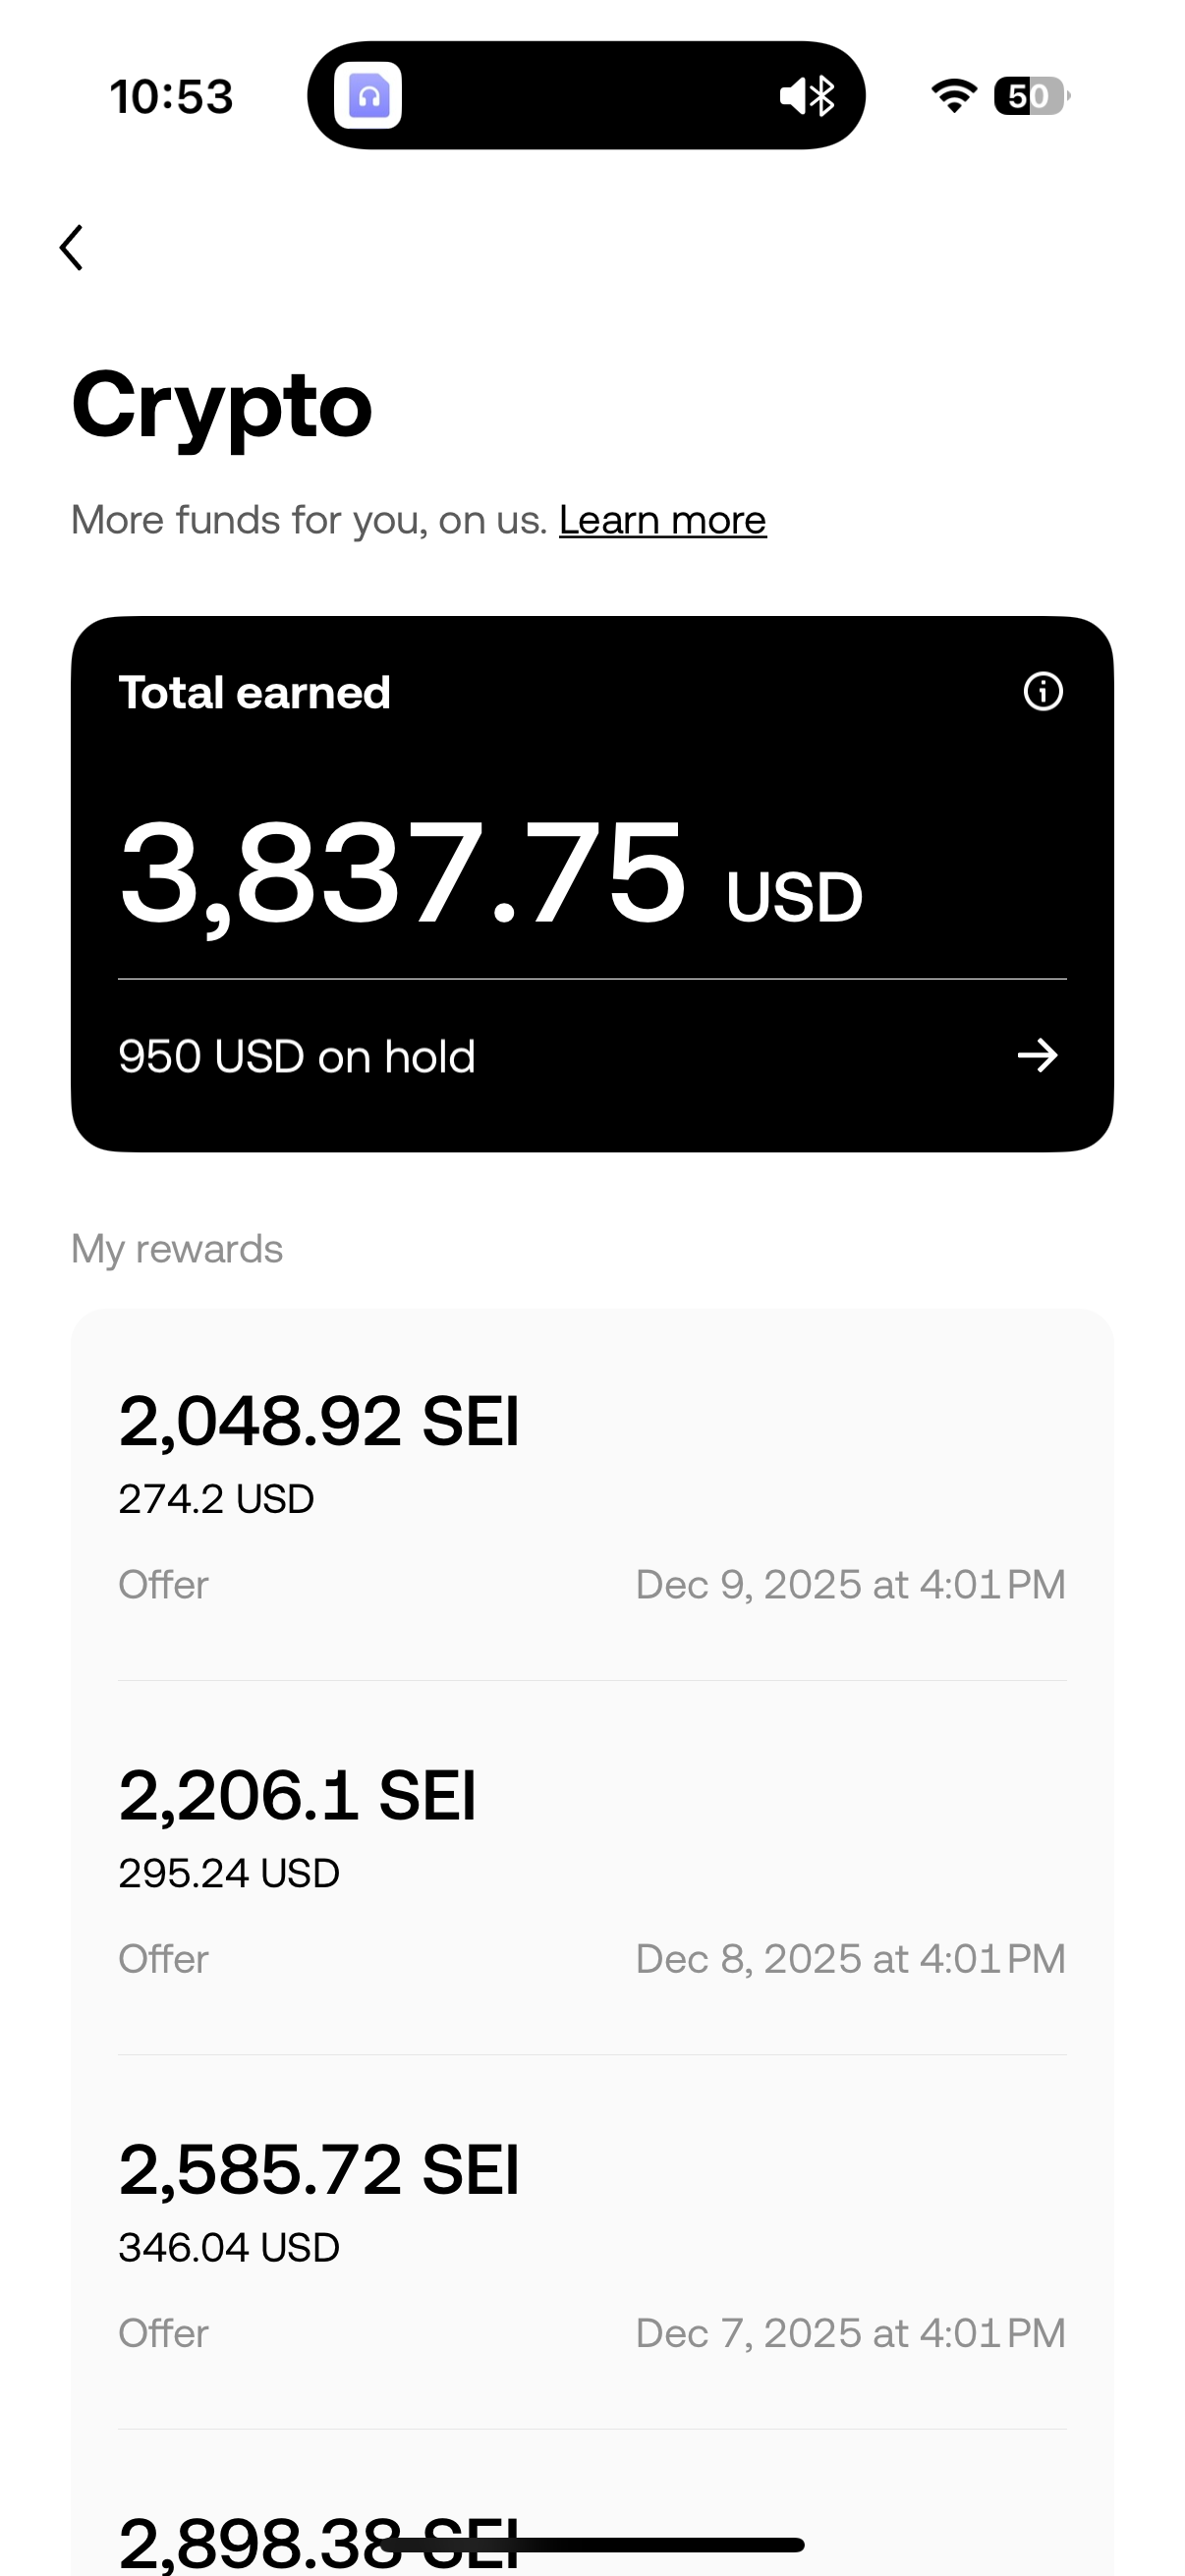Tap the 10:53 clock in status bar
This screenshot has width=1185, height=2576.
click(171, 97)
